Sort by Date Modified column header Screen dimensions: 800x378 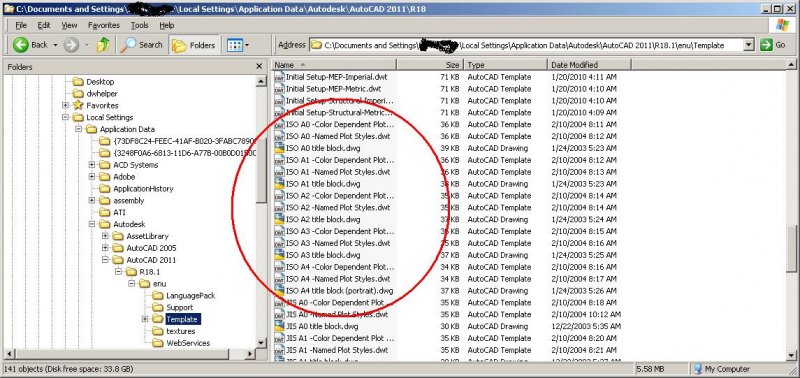pos(589,65)
